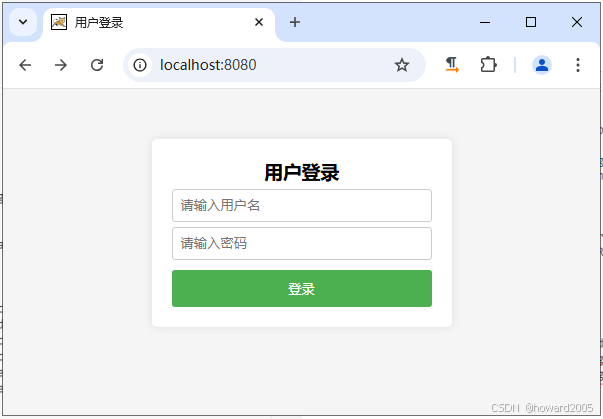Go forward to the next page

(x=61, y=65)
